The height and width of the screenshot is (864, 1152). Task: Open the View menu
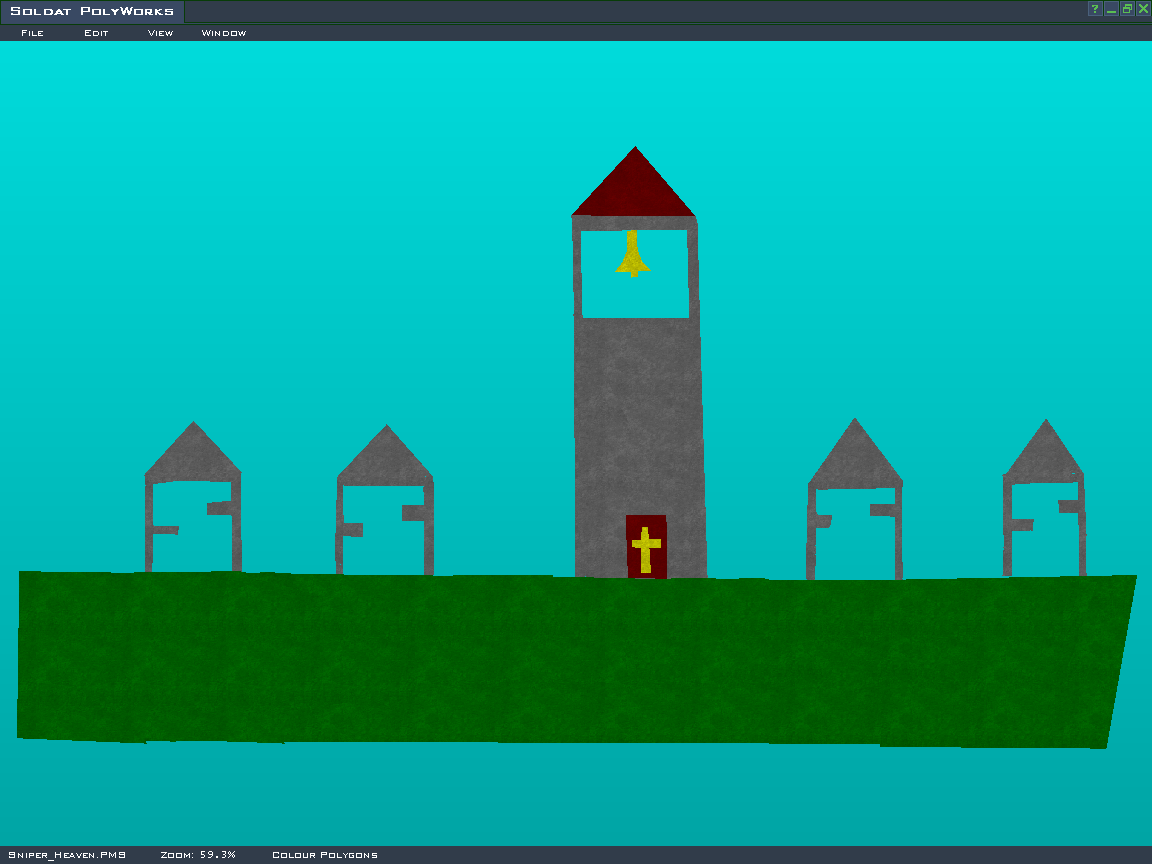(x=160, y=33)
